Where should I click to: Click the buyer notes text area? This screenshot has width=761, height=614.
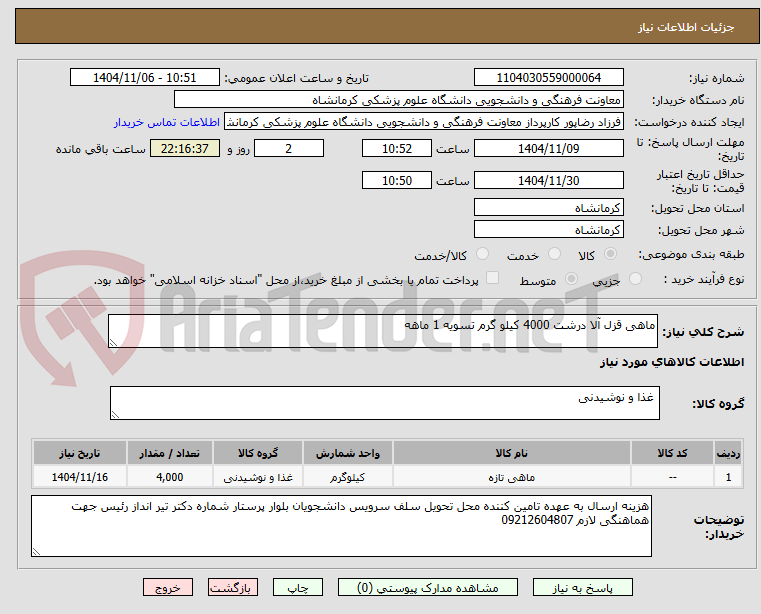pos(341,526)
